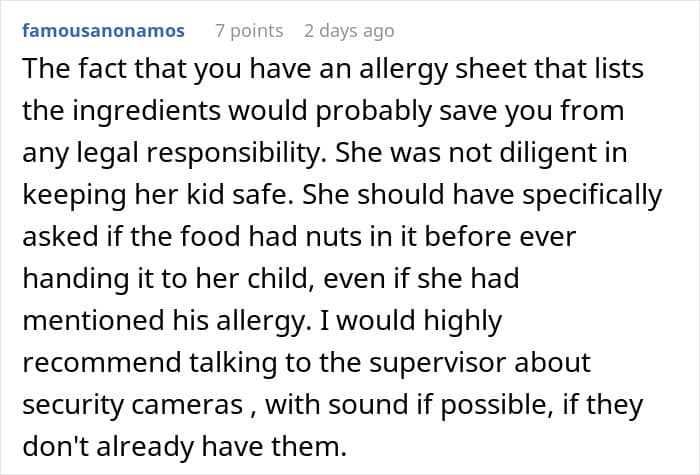Click the "7 points" score label

250,31
